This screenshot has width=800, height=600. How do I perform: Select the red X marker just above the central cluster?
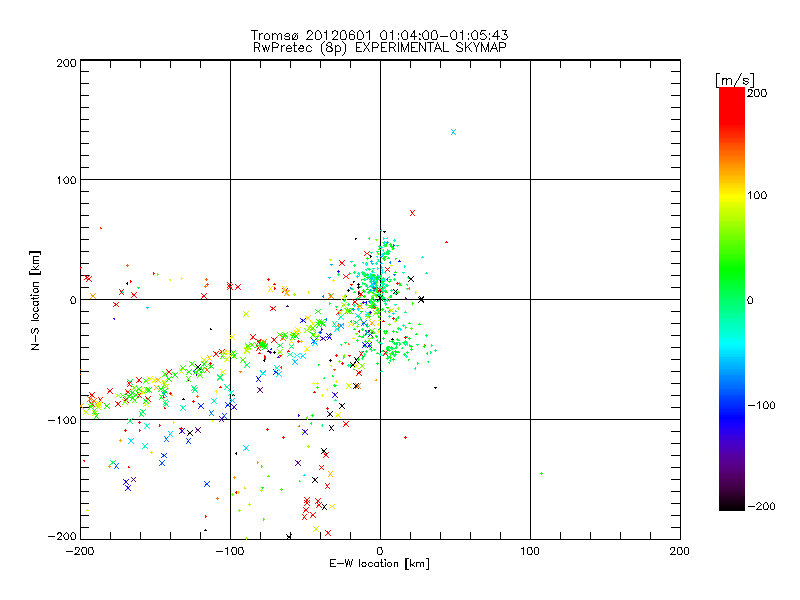click(412, 213)
